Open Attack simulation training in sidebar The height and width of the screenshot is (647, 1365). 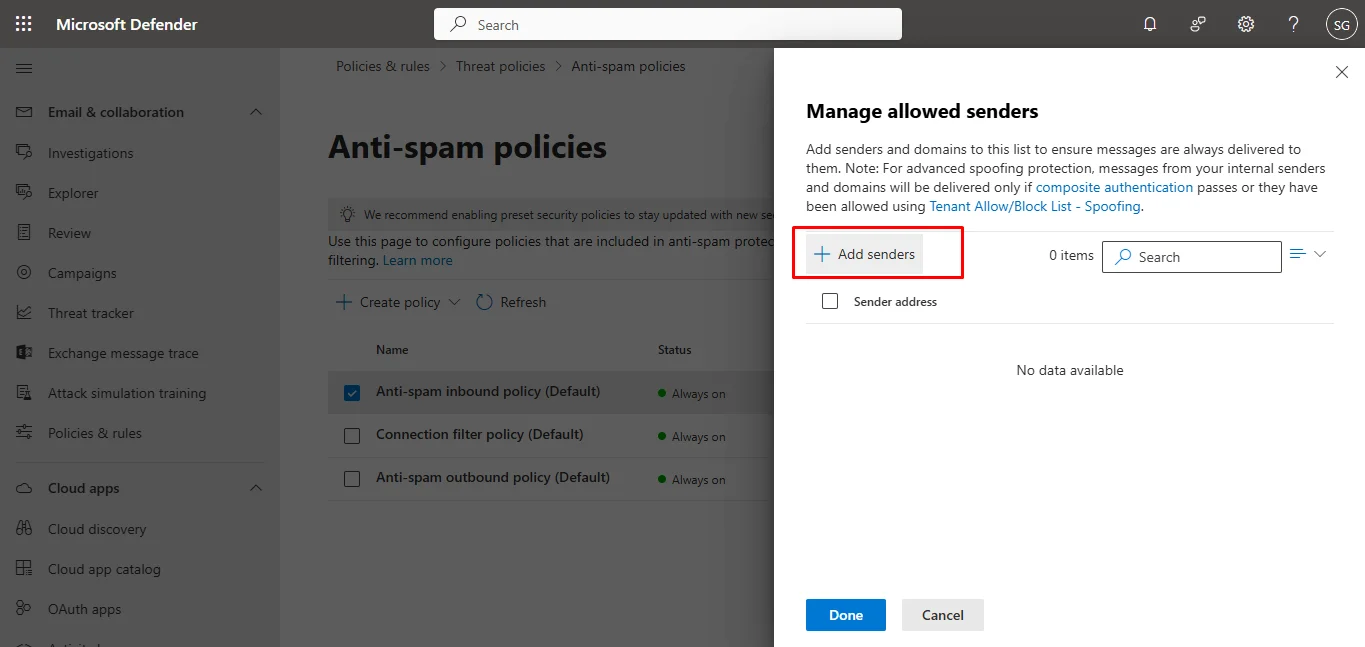point(127,393)
